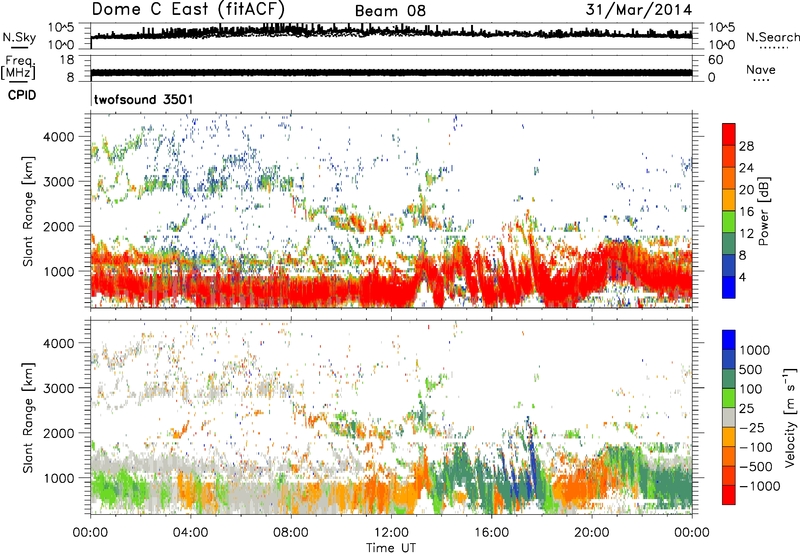
Task: Click the 'N.Sky' legend label
Action: pos(19,37)
